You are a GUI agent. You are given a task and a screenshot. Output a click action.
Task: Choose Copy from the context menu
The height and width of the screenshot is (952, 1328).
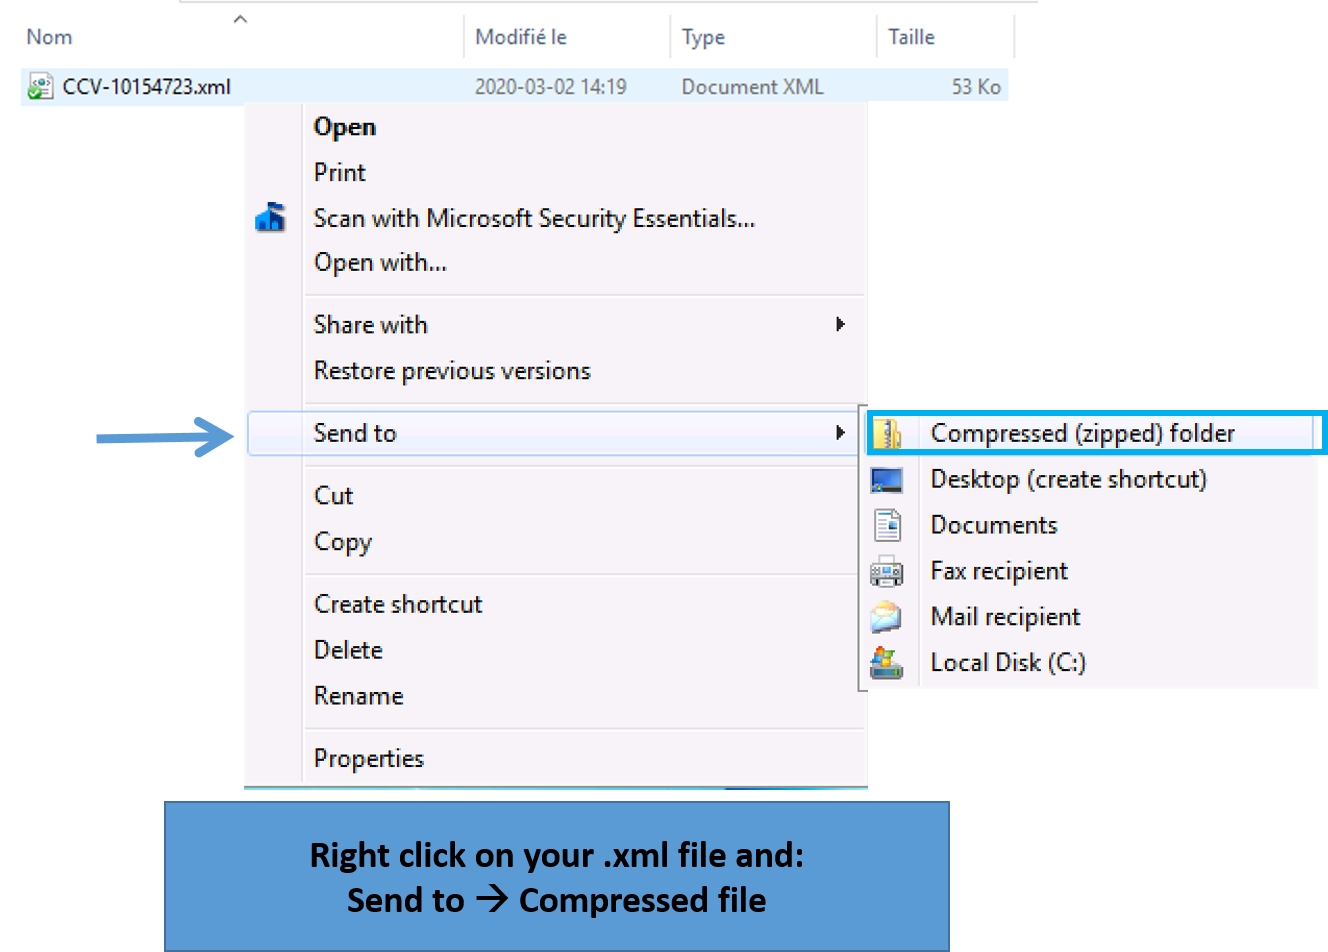coord(343,542)
